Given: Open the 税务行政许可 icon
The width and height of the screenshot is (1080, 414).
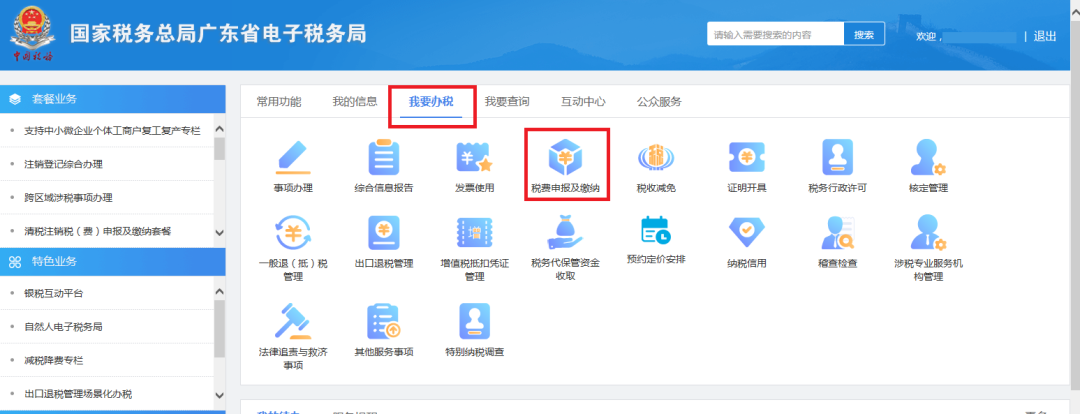Looking at the screenshot, I should [838, 156].
